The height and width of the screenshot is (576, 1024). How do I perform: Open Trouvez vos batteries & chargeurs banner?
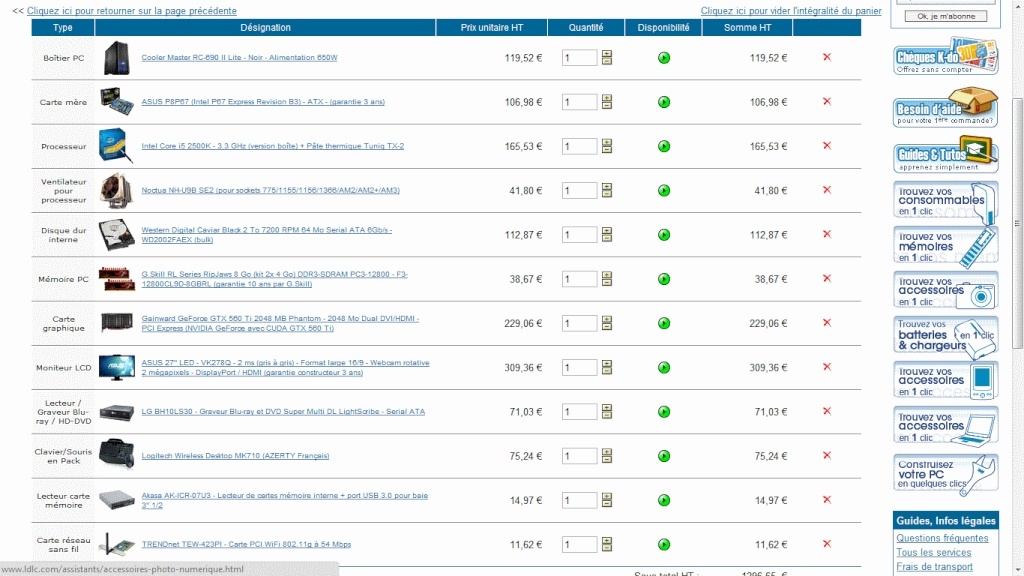tap(946, 336)
